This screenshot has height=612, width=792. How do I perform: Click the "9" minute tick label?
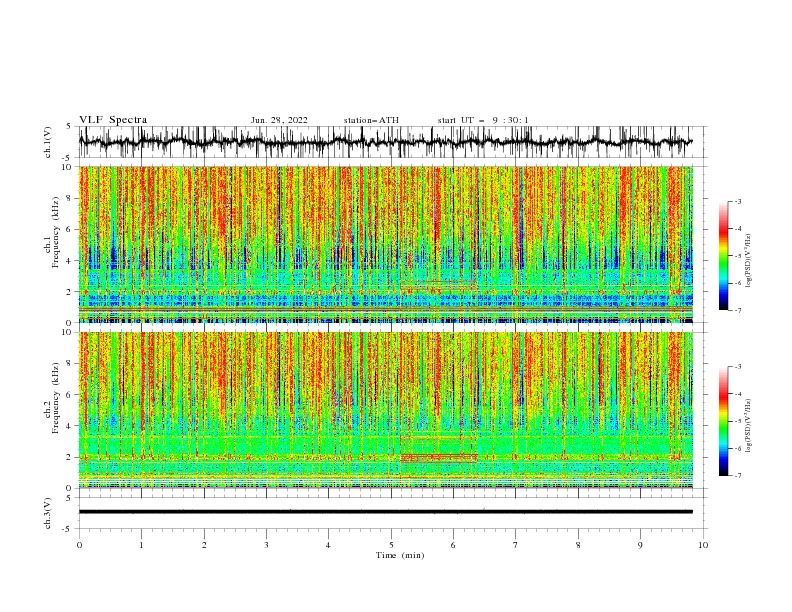tap(640, 545)
